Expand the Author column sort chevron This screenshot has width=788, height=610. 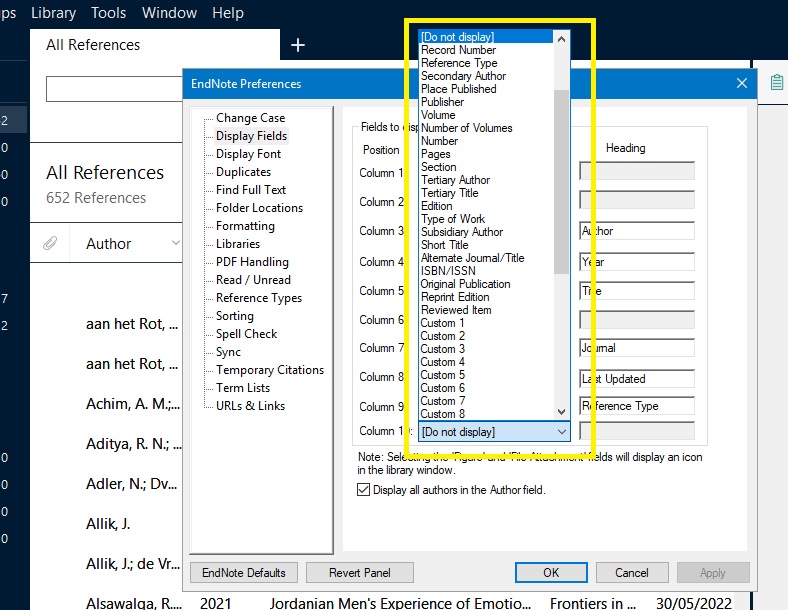(175, 243)
